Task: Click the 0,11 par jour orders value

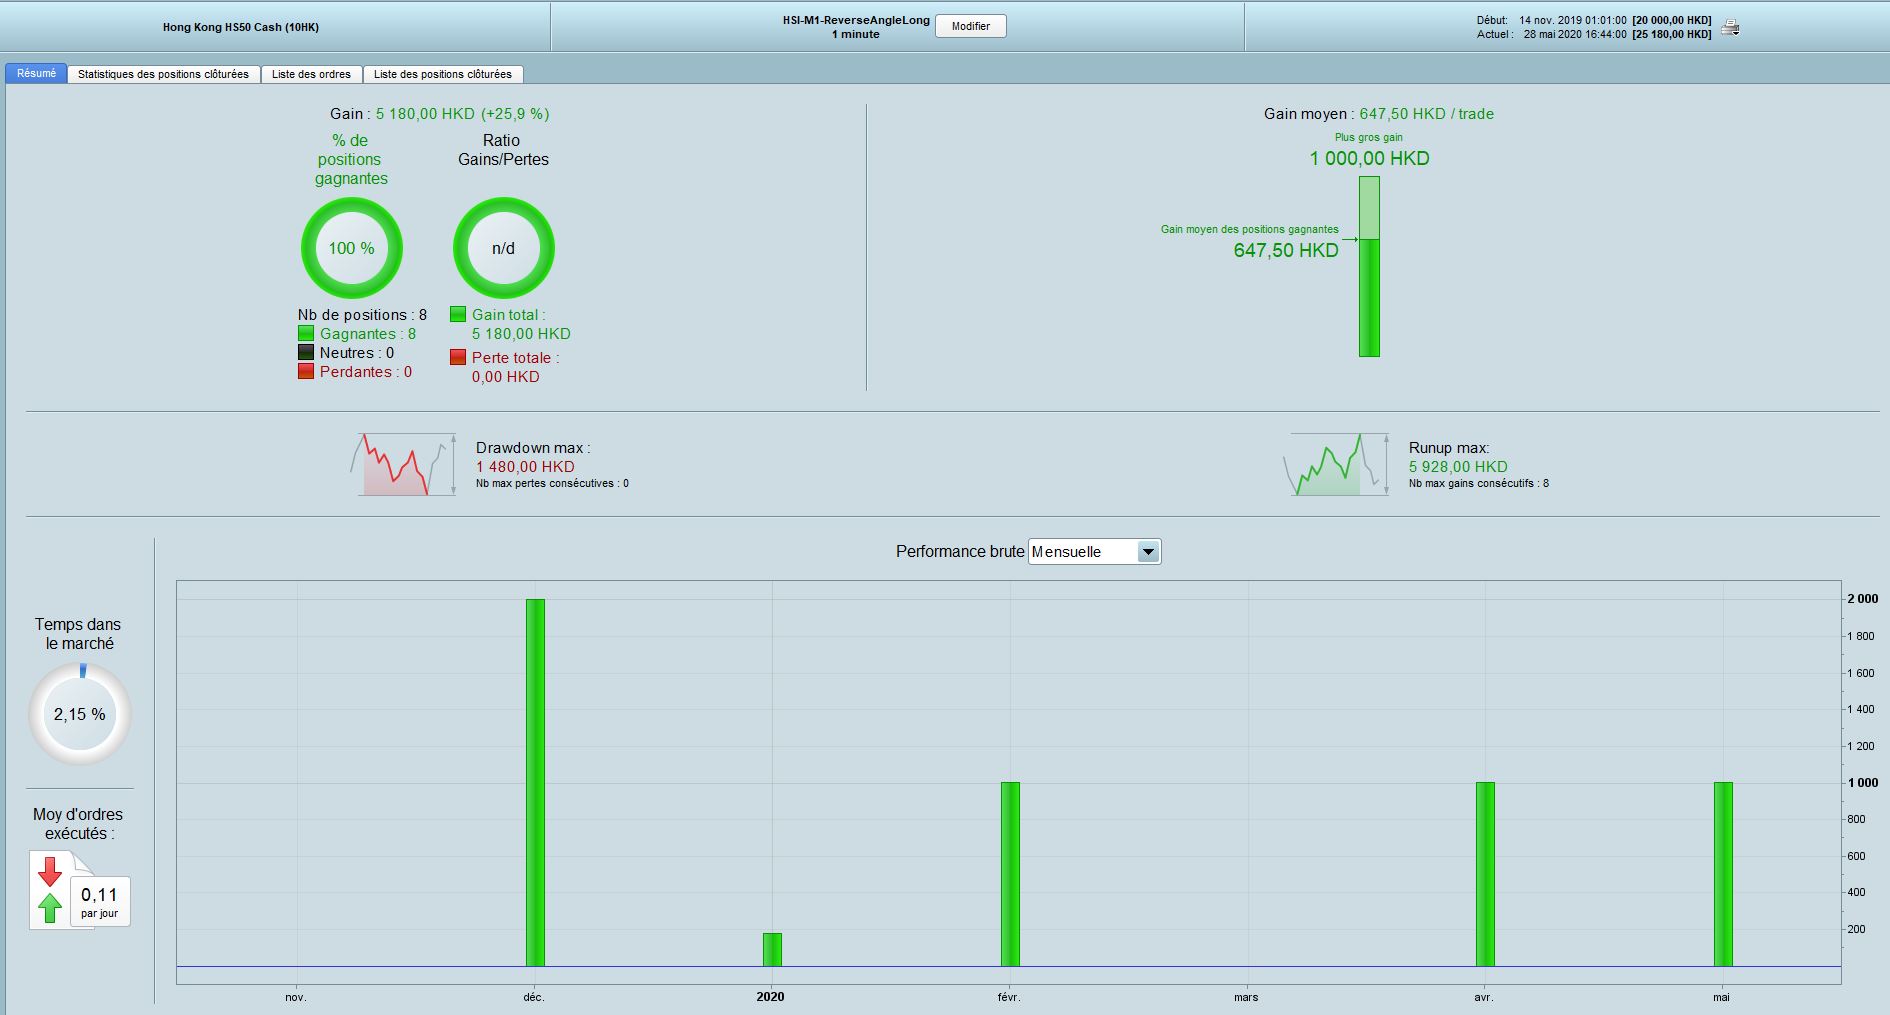Action: click(x=100, y=901)
